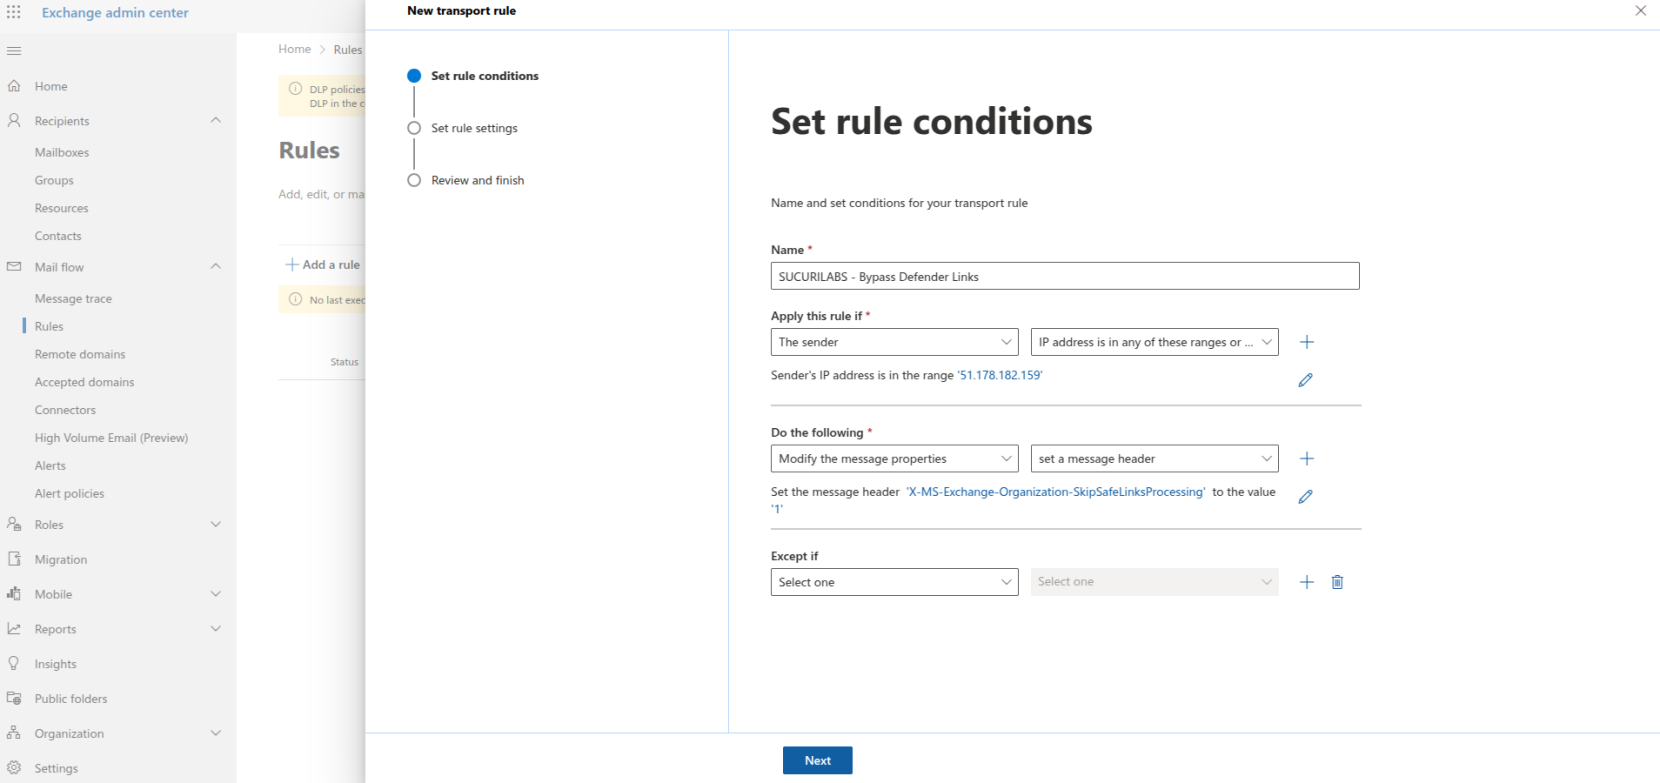Click the Mobile icon in sidebar
Image resolution: width=1660 pixels, height=783 pixels.
tap(14, 594)
